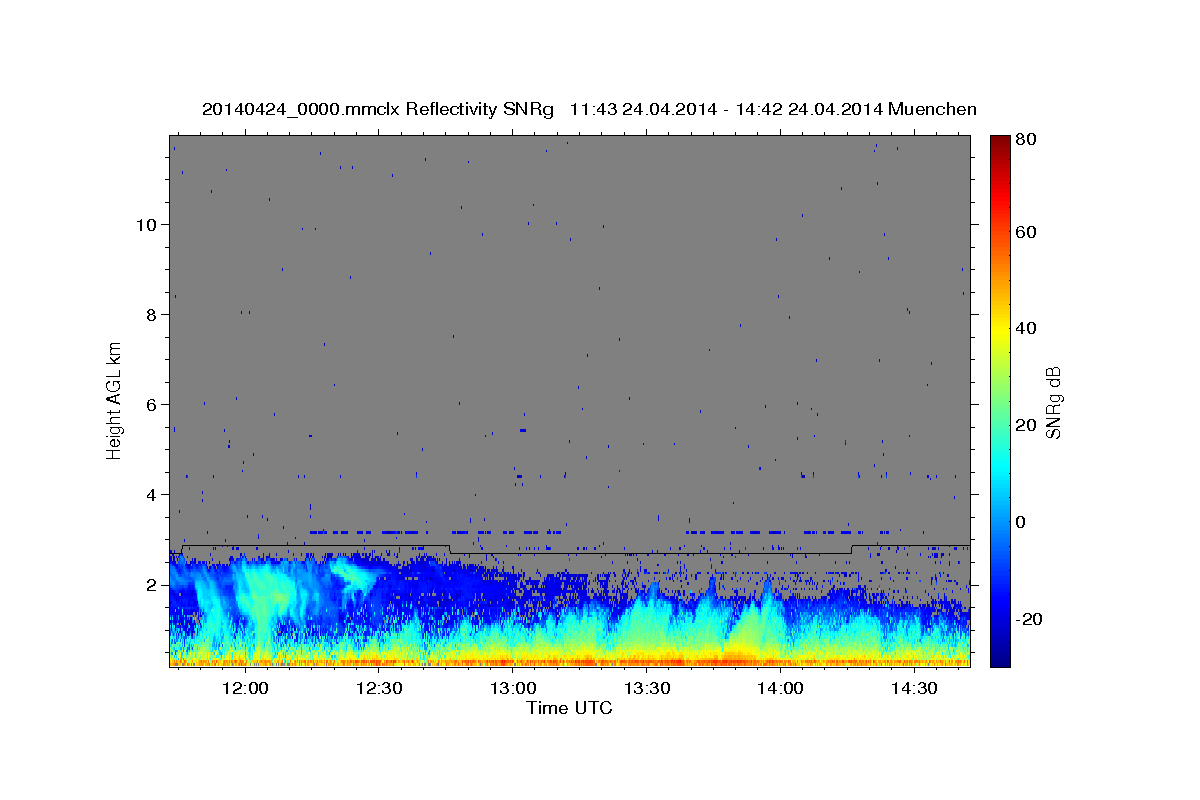
Task: Click the 12:00 time tick label
Action: click(245, 688)
